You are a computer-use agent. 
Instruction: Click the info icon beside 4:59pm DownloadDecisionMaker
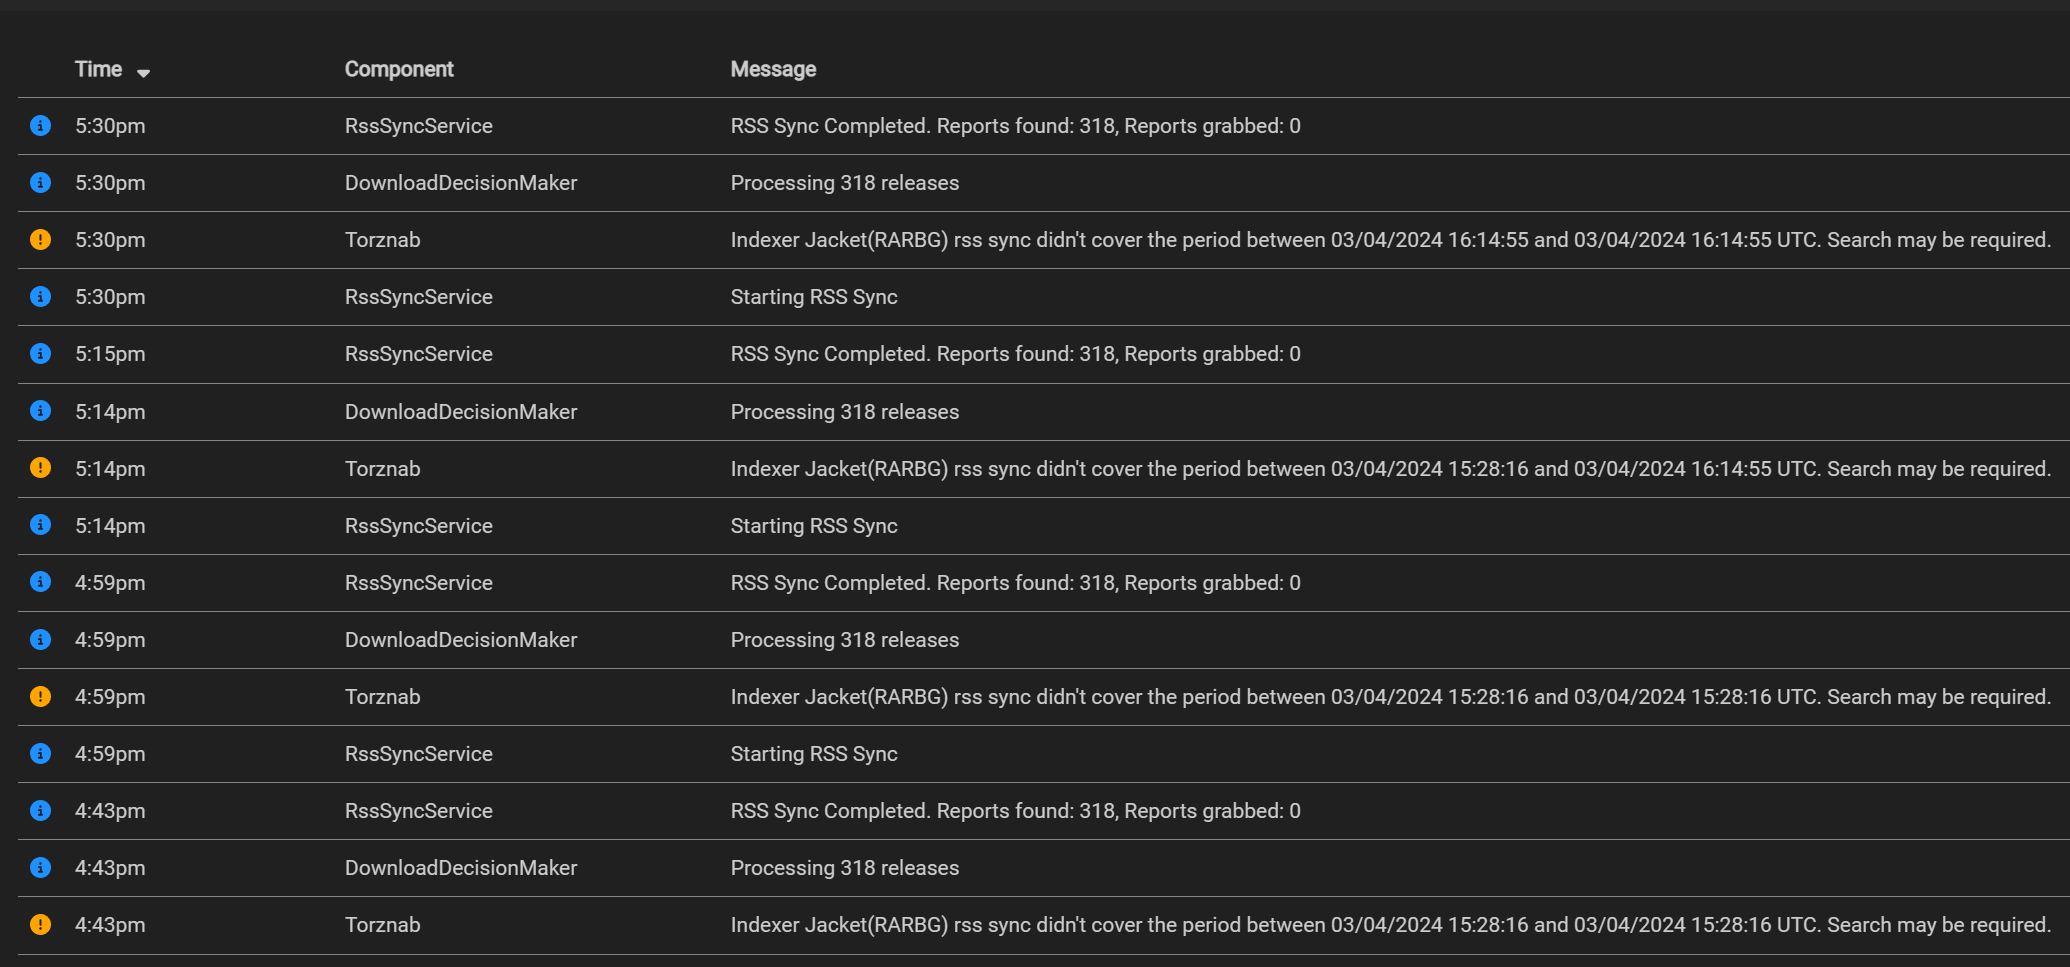click(40, 639)
